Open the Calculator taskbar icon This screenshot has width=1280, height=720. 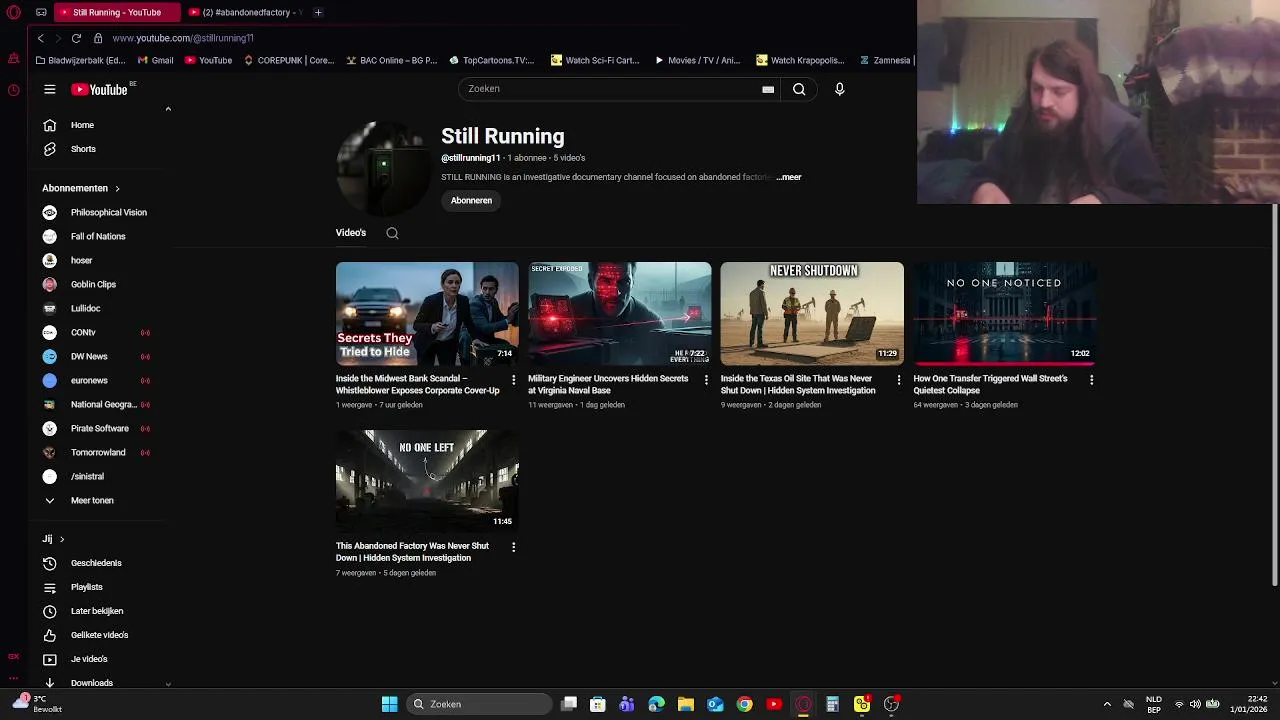click(x=832, y=704)
